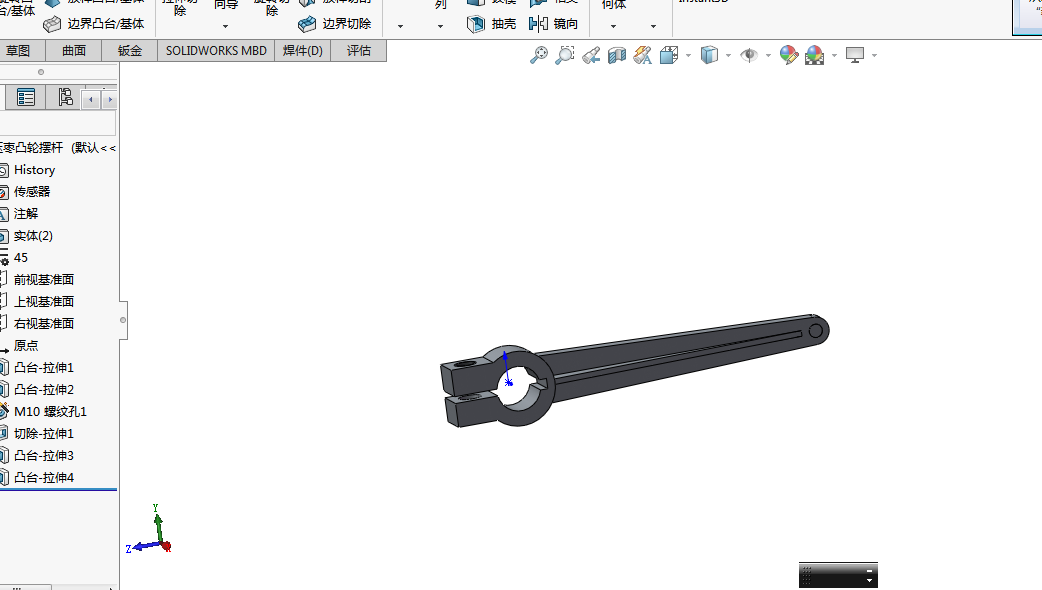The width and height of the screenshot is (1042, 590).
Task: Click the feature tree panel collapse handle
Action: click(123, 320)
